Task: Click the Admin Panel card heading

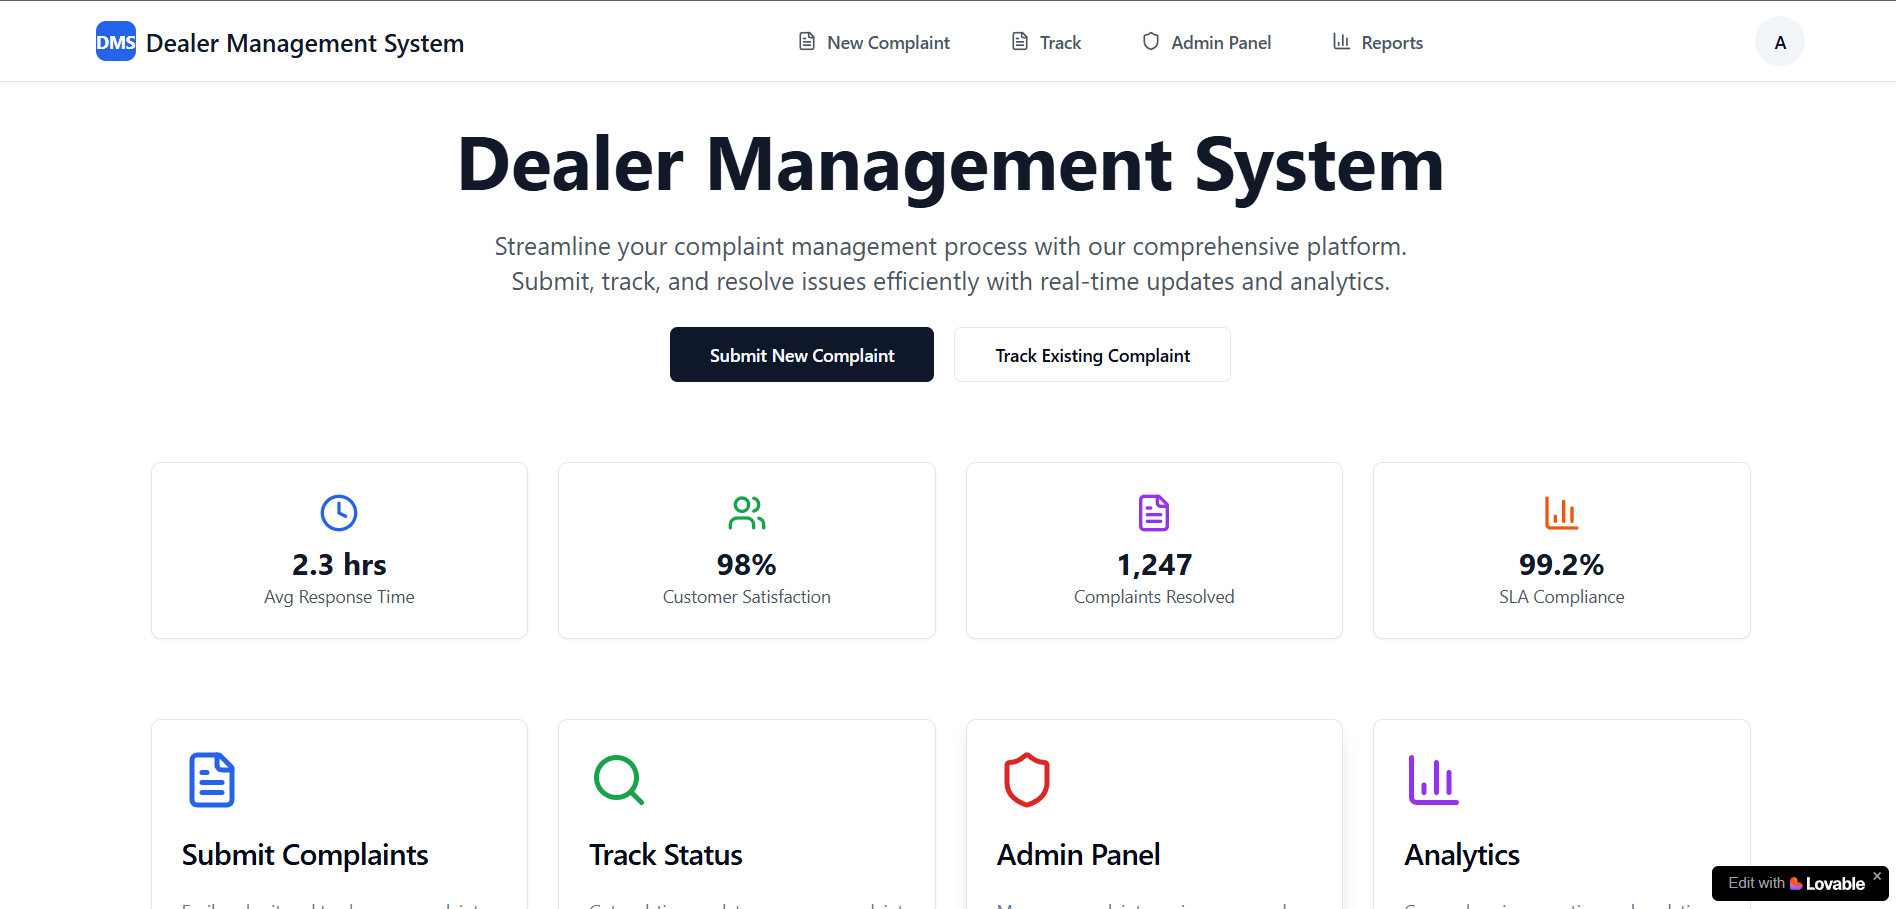Action: click(x=1079, y=855)
